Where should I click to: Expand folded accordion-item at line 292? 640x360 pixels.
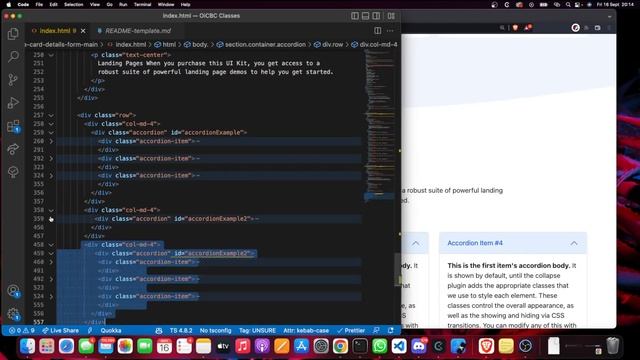point(51,158)
